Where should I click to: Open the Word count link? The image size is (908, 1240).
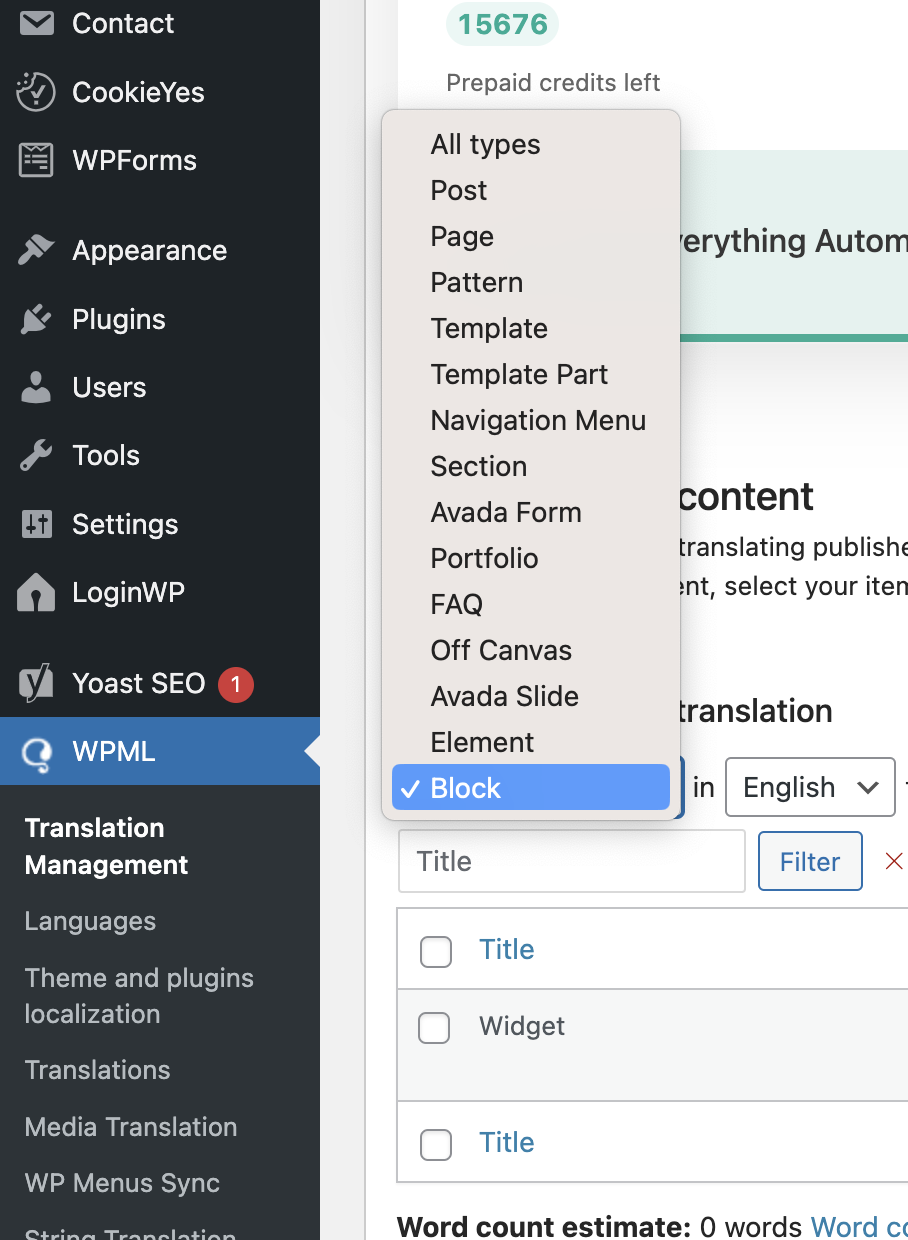pos(859,1226)
